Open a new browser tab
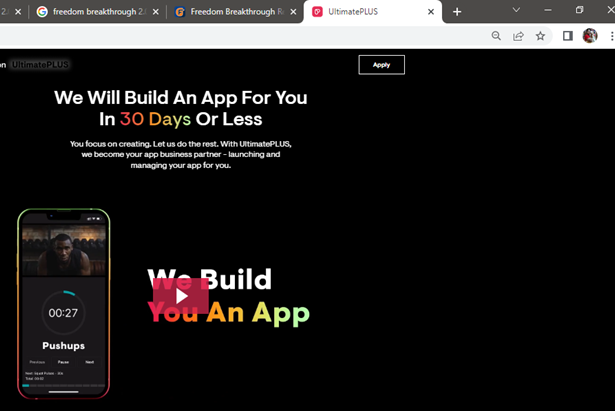This screenshot has width=615, height=411. (457, 12)
